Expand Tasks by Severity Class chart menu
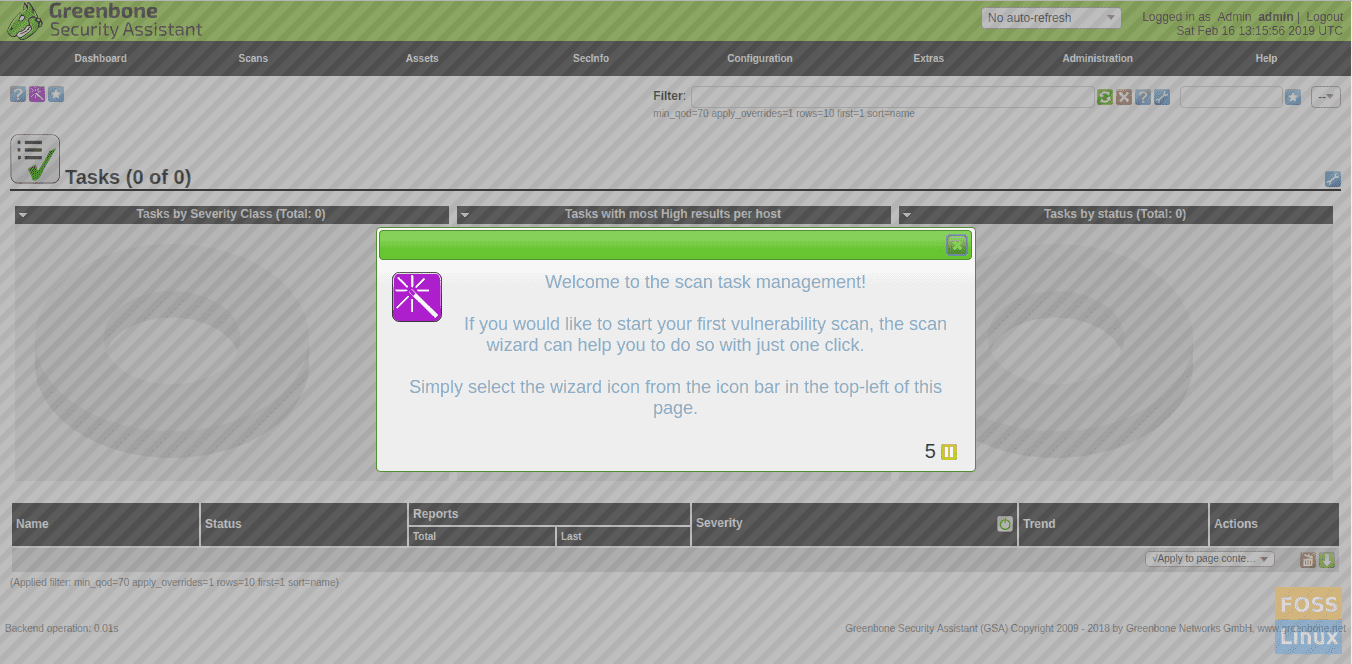Viewport: 1352px width, 664px height. (22, 214)
